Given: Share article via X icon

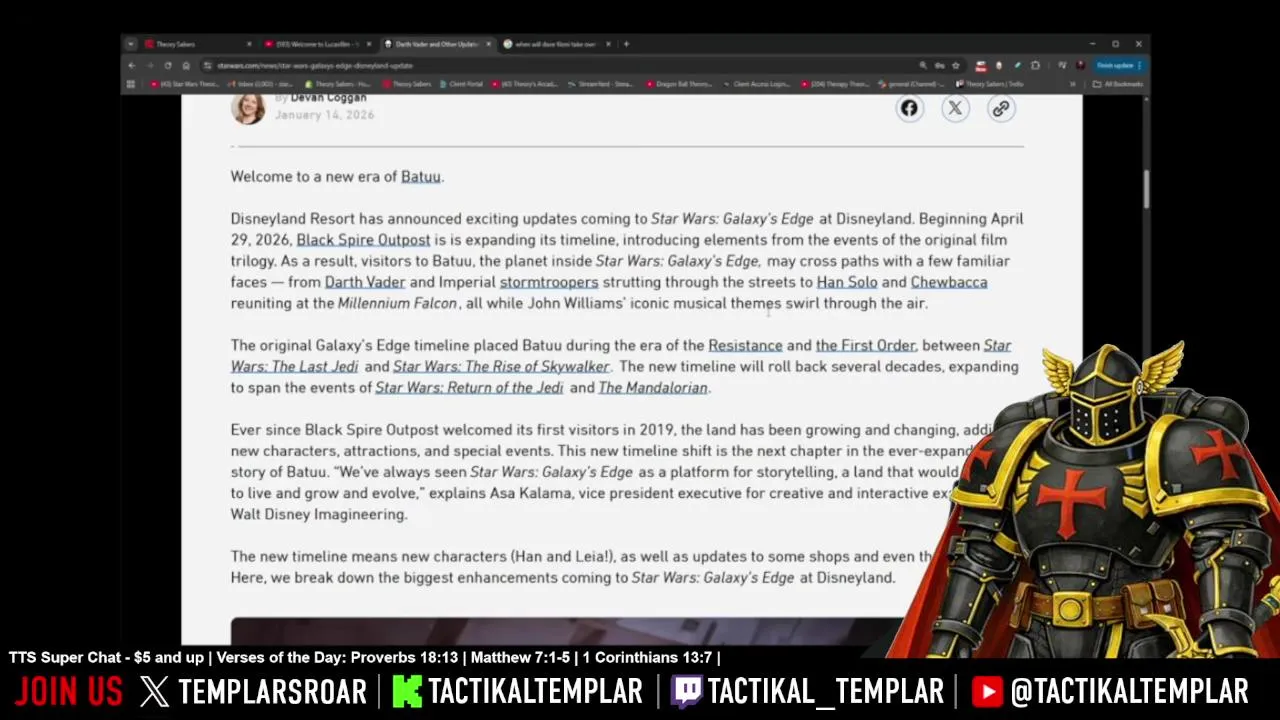Looking at the screenshot, I should point(955,108).
